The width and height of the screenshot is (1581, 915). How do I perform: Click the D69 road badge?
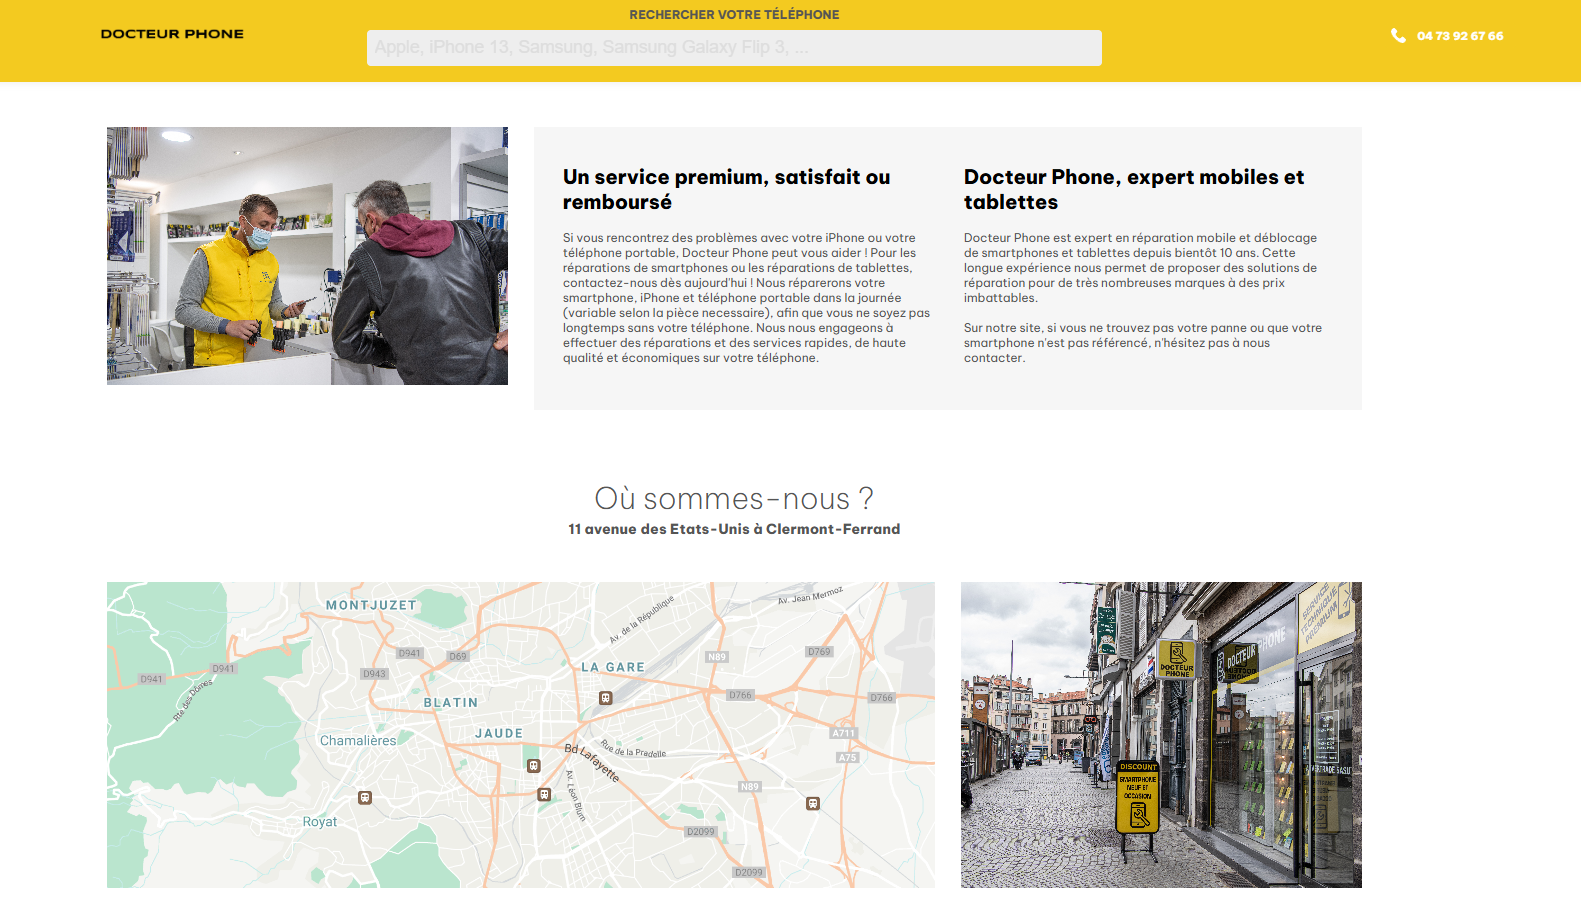(458, 657)
